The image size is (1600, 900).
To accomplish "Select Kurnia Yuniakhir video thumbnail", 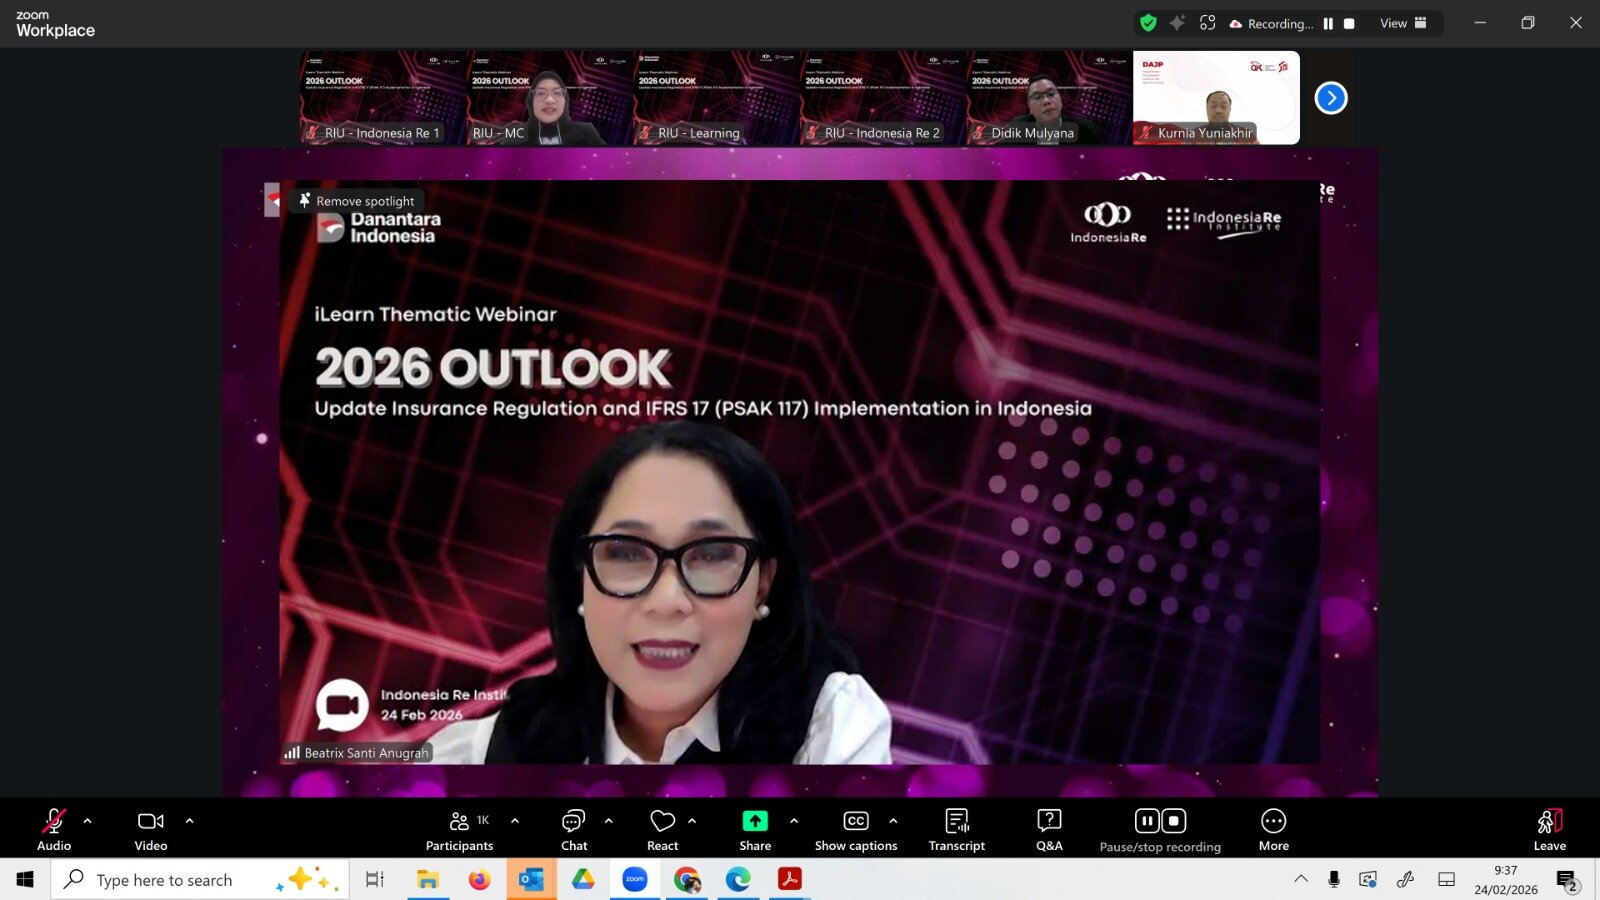I will point(1216,98).
